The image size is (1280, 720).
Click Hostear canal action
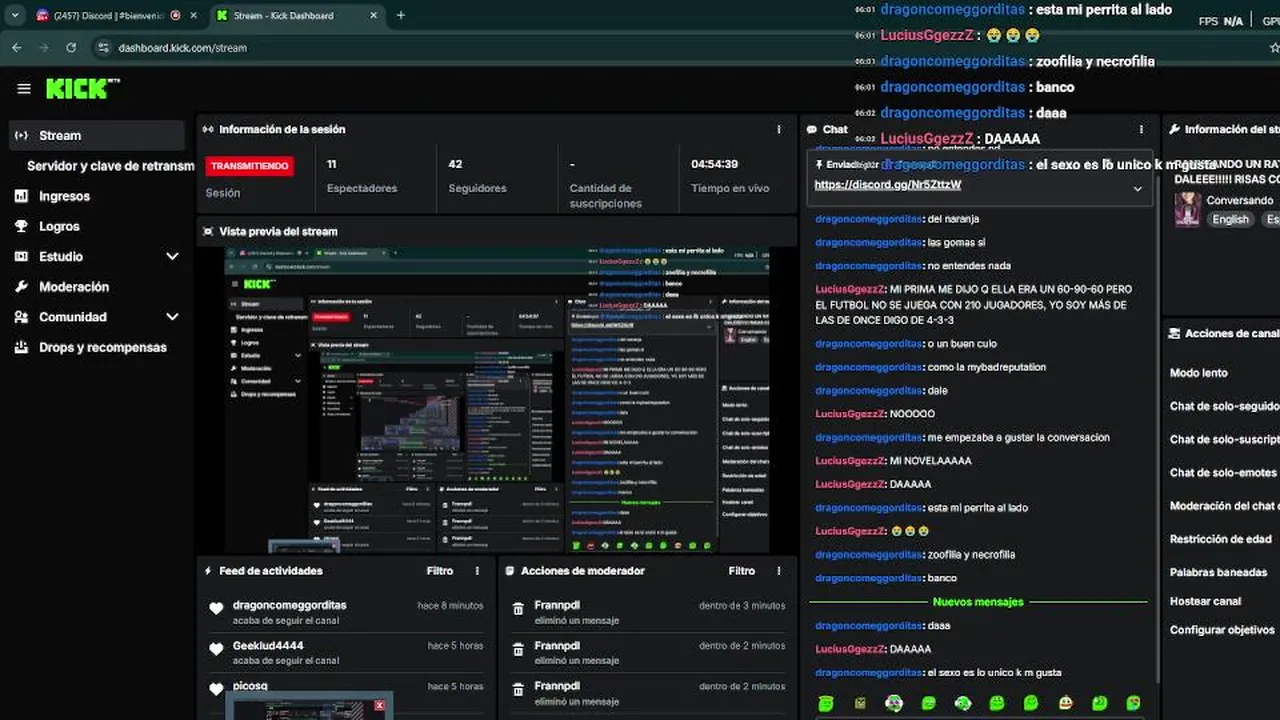coord(1205,601)
